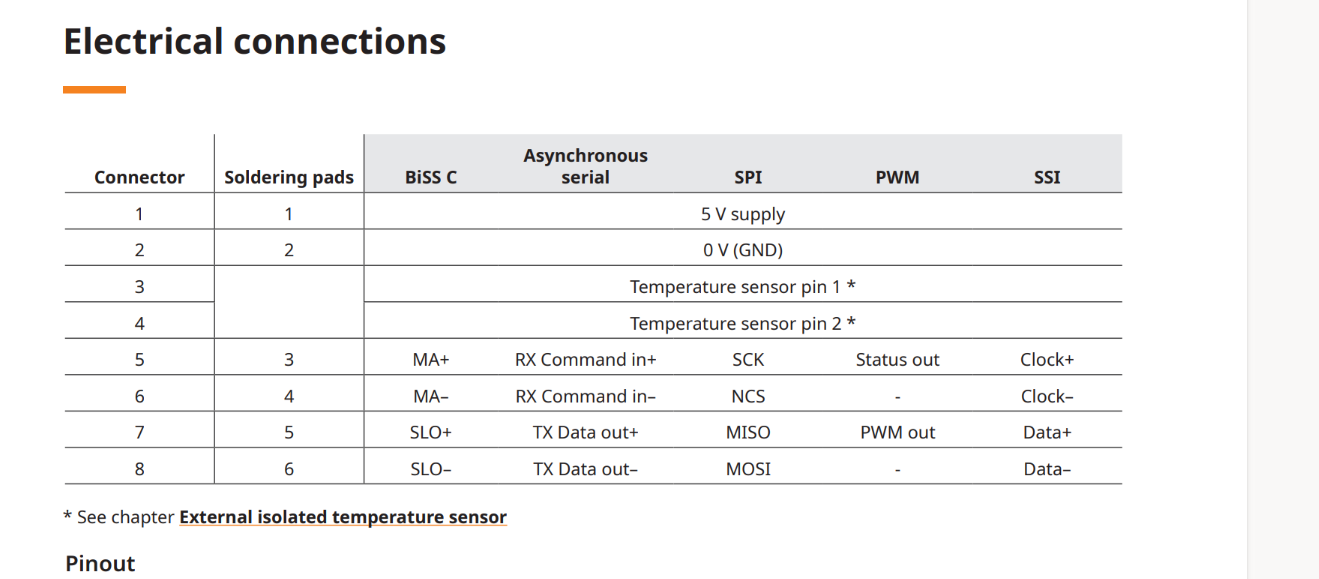Click Temperature sensor pin 1 text
This screenshot has width=1319, height=579.
click(x=743, y=287)
